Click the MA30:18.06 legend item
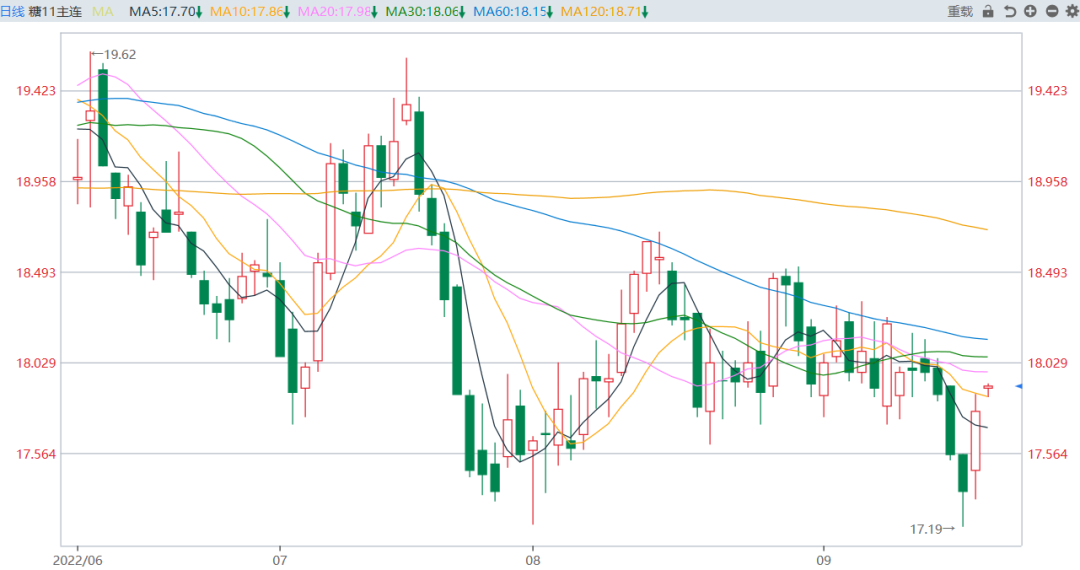 point(425,11)
